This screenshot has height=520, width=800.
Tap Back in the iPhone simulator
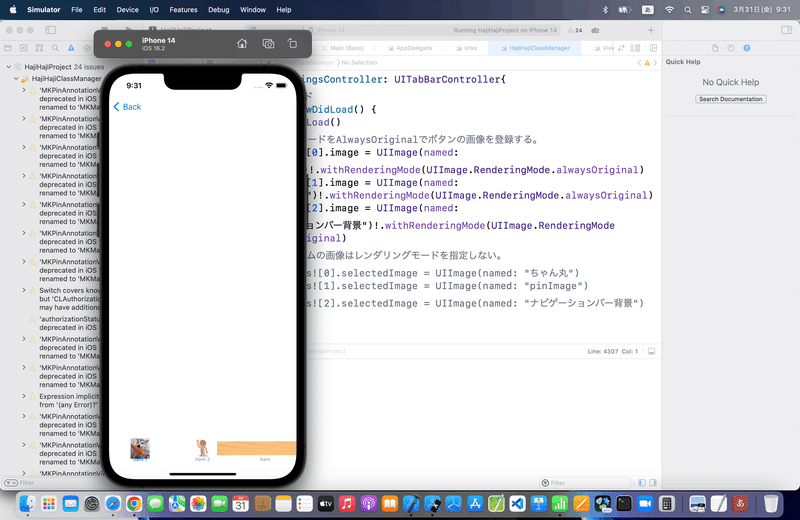click(x=127, y=107)
